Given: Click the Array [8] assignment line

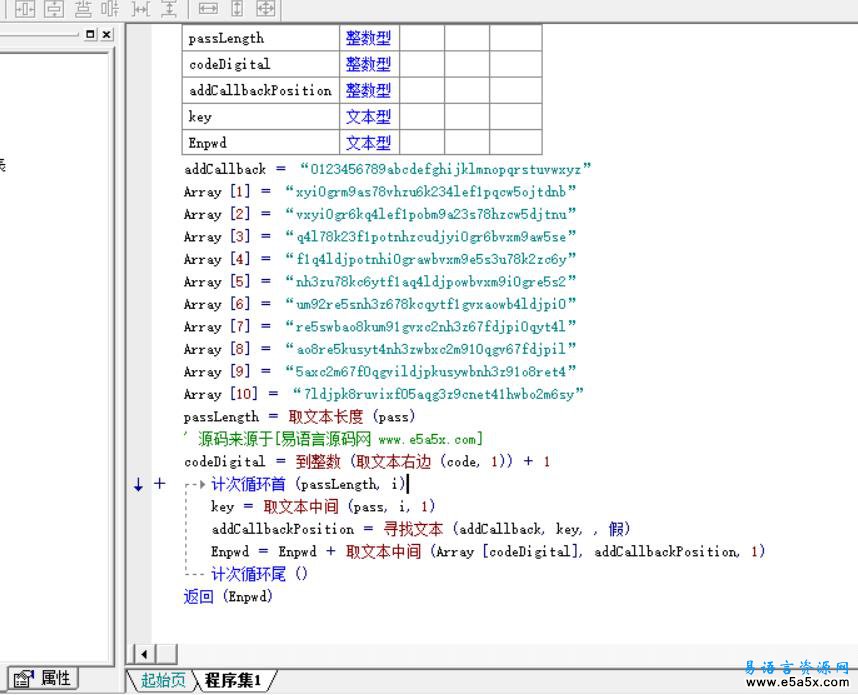Looking at the screenshot, I should [x=380, y=349].
